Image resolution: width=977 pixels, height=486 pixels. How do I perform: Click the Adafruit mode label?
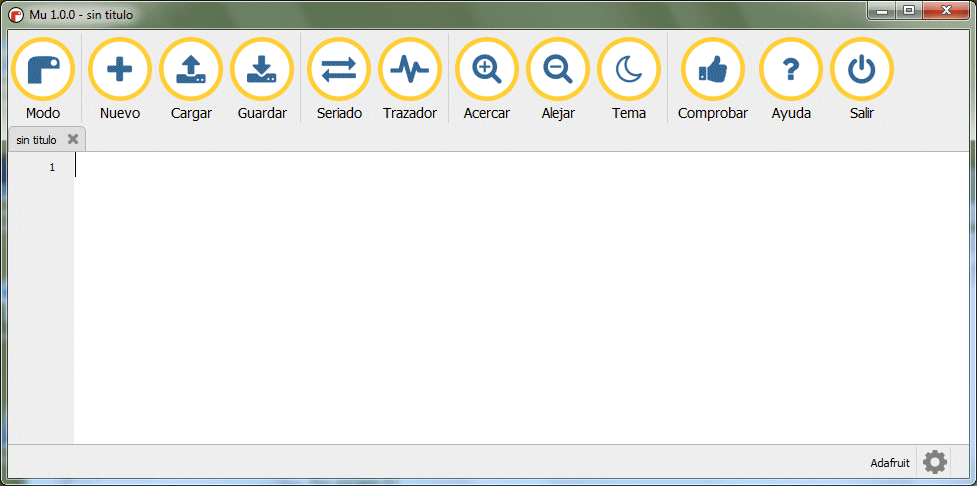pos(890,463)
